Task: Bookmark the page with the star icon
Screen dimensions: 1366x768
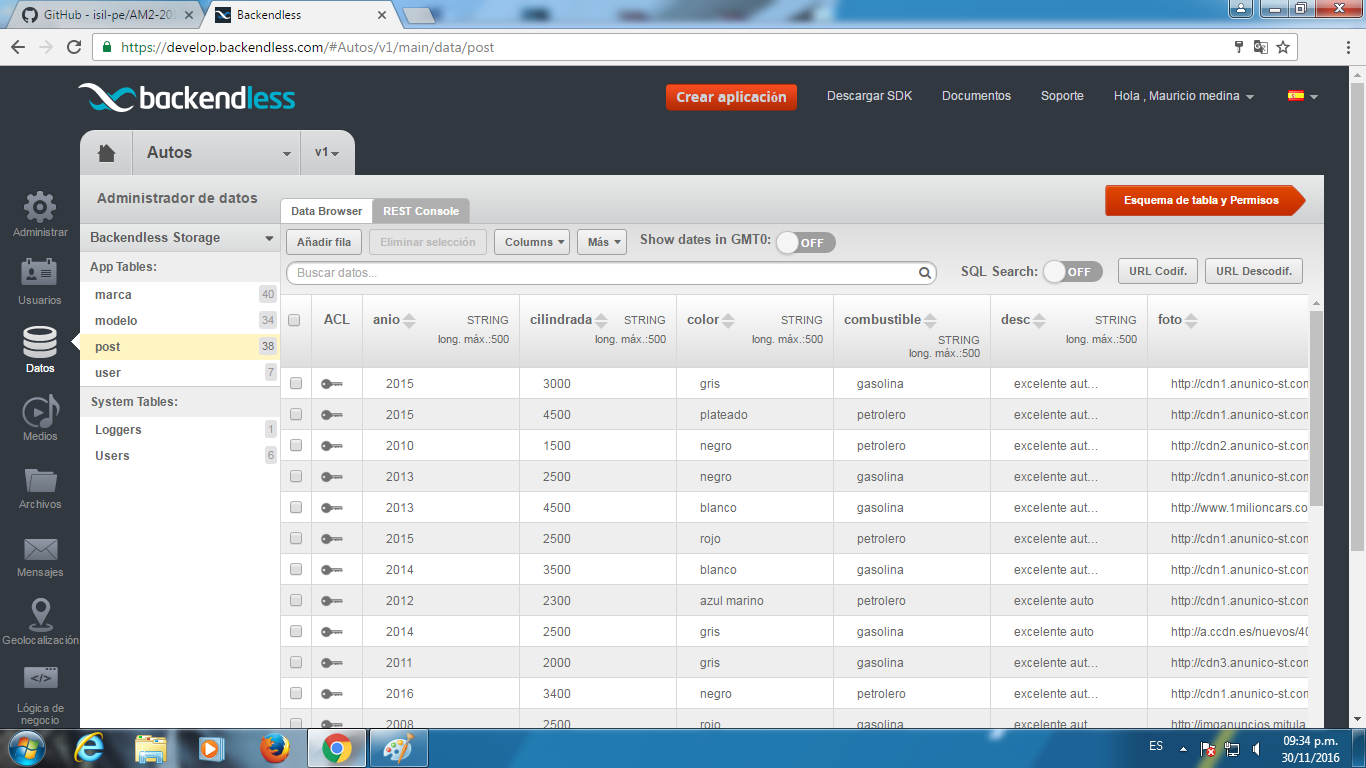Action: [1283, 47]
